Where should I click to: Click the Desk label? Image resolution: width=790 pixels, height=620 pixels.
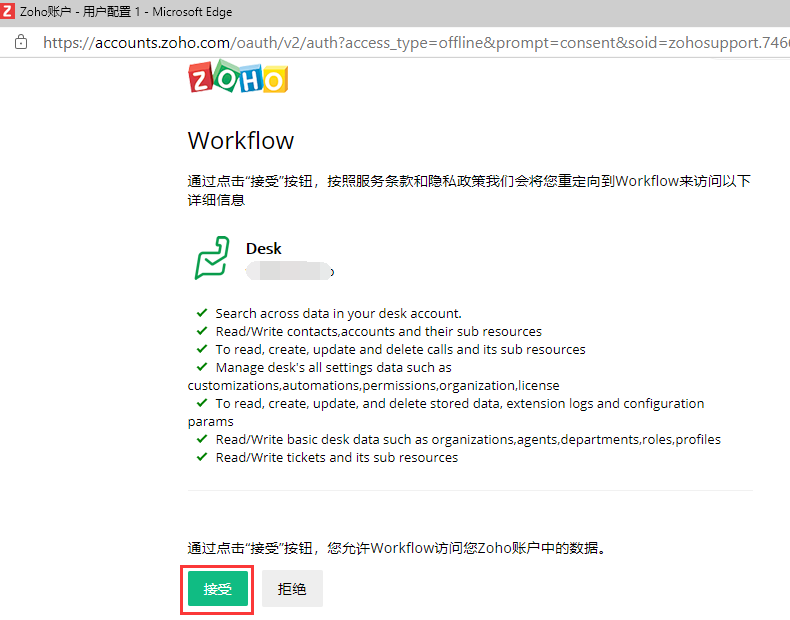264,248
